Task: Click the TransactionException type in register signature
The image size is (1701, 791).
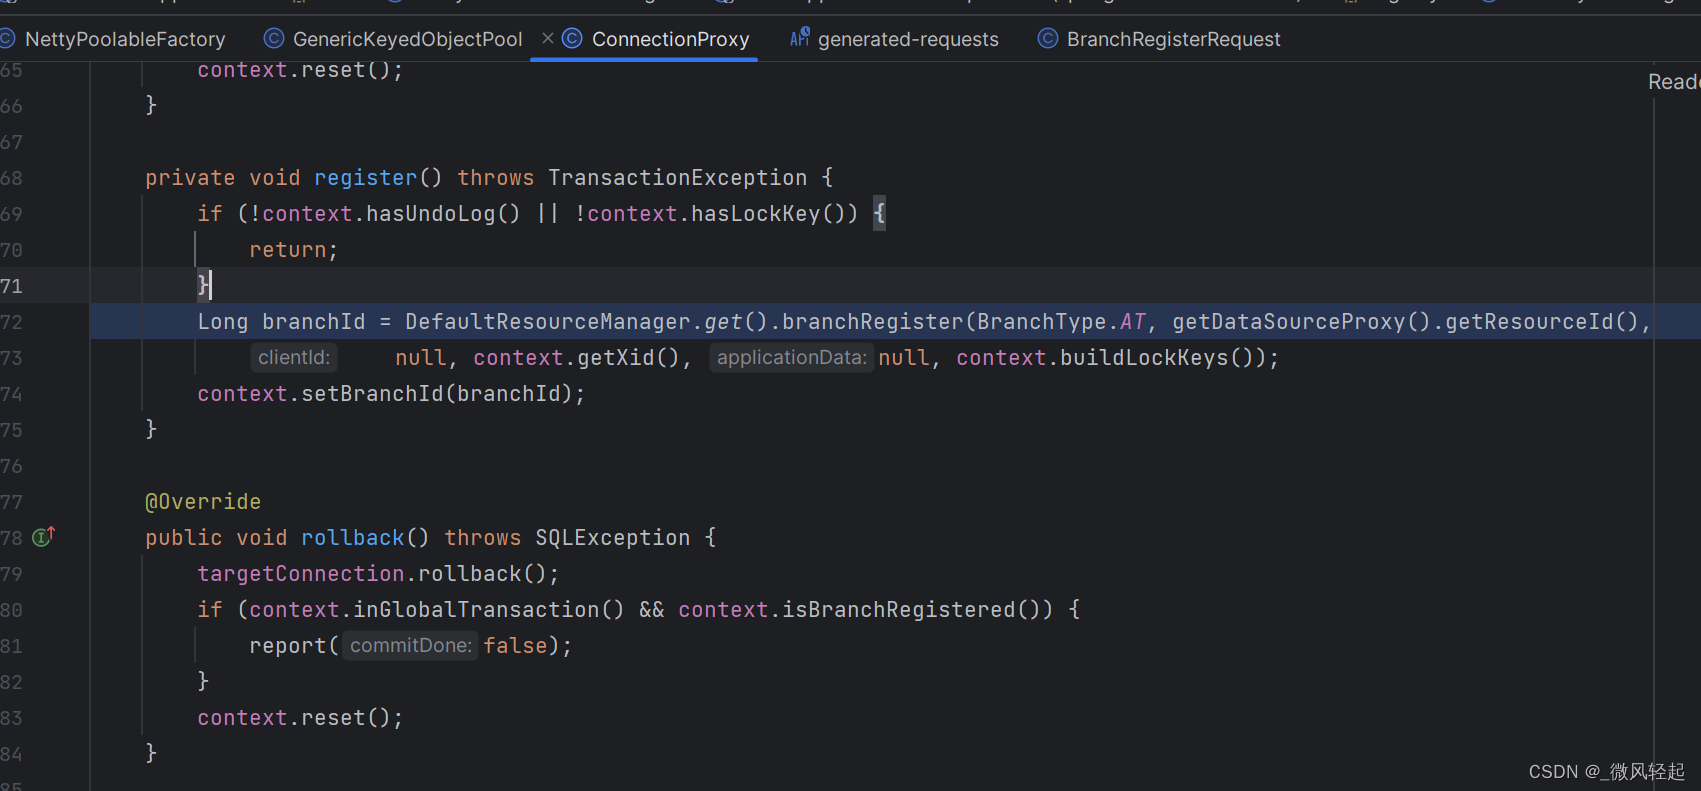Action: (x=677, y=178)
